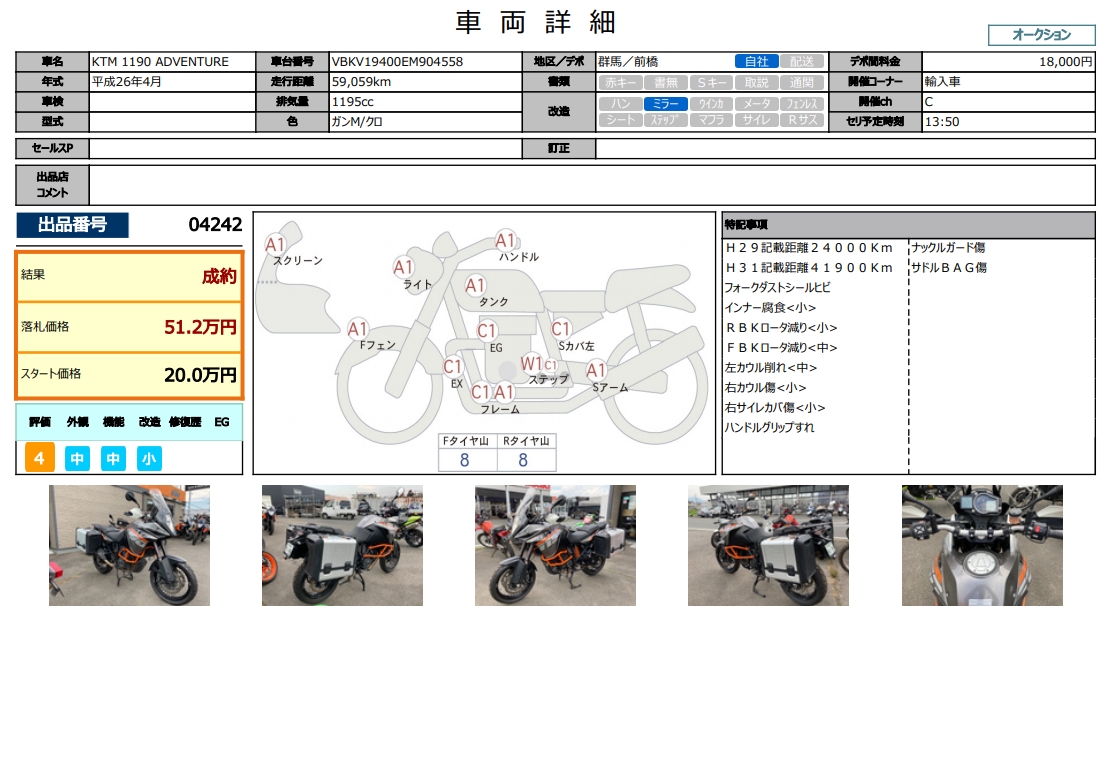The width and height of the screenshot is (1112, 778).
Task: Click the note ハンドルグリップすれ
Action: [x=769, y=427]
